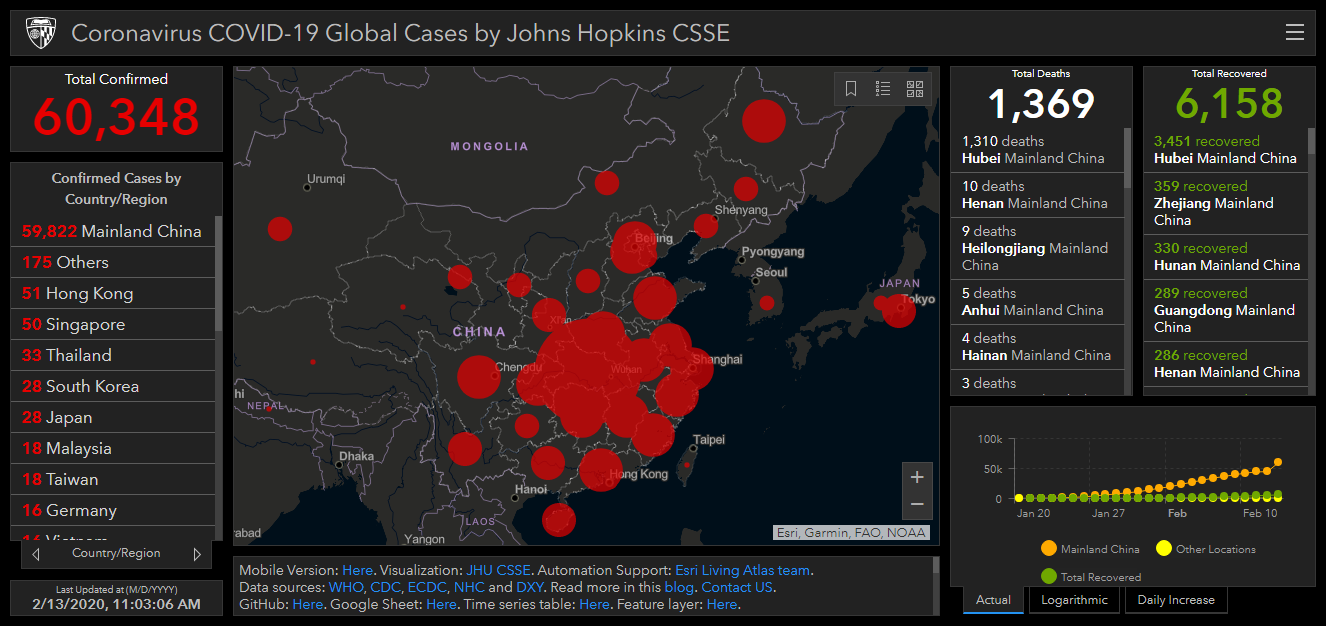Select Singapore in country list

point(113,324)
